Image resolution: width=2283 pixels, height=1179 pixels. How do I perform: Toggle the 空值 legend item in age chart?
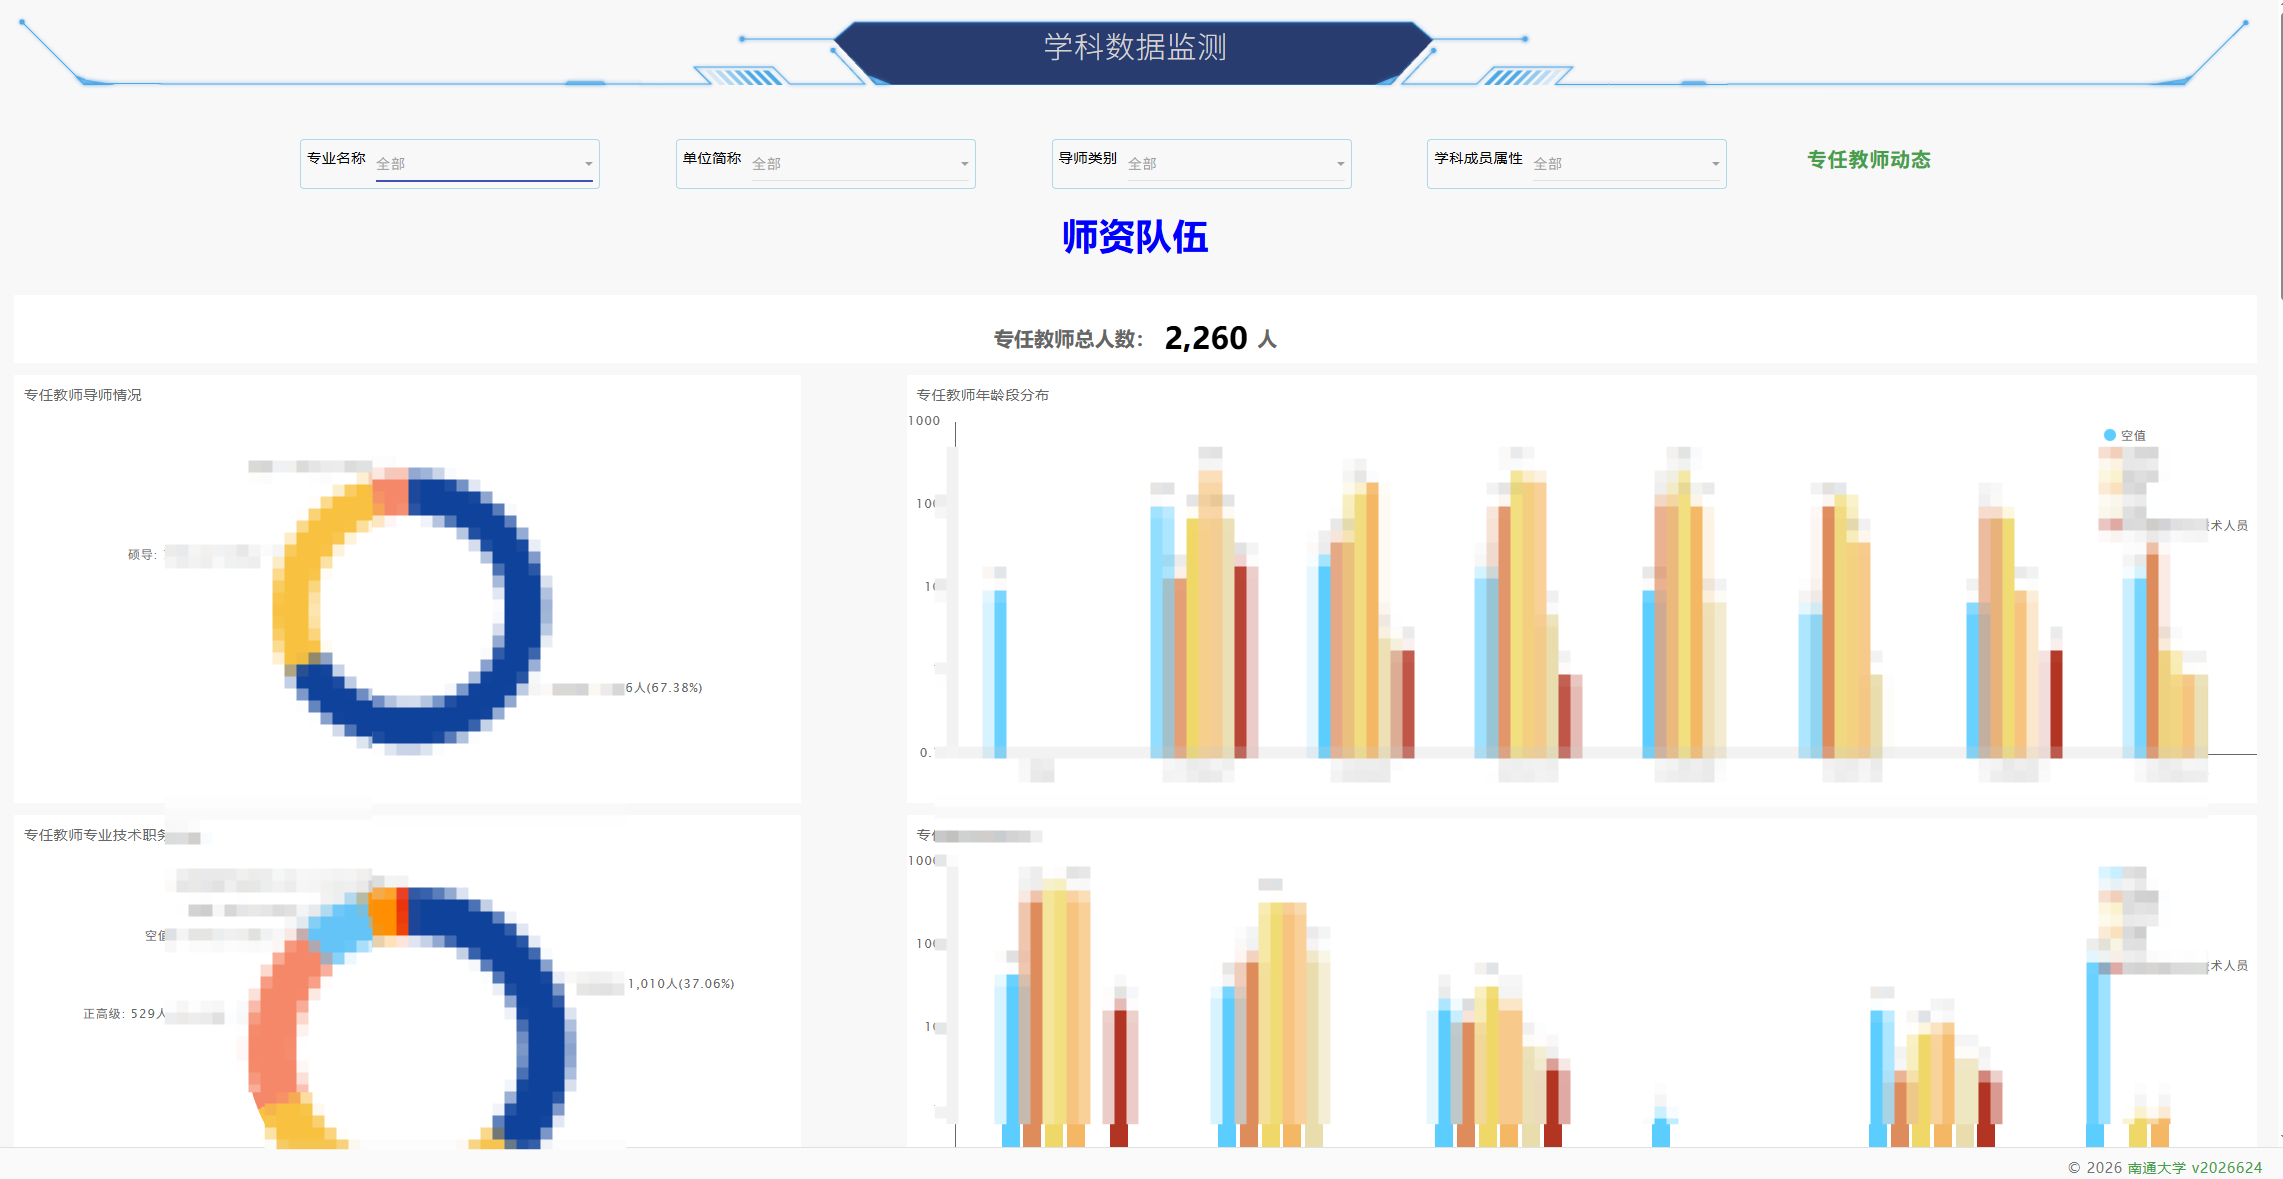point(2124,435)
